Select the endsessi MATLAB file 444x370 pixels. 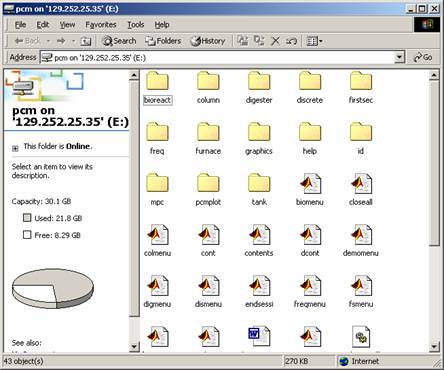point(259,291)
